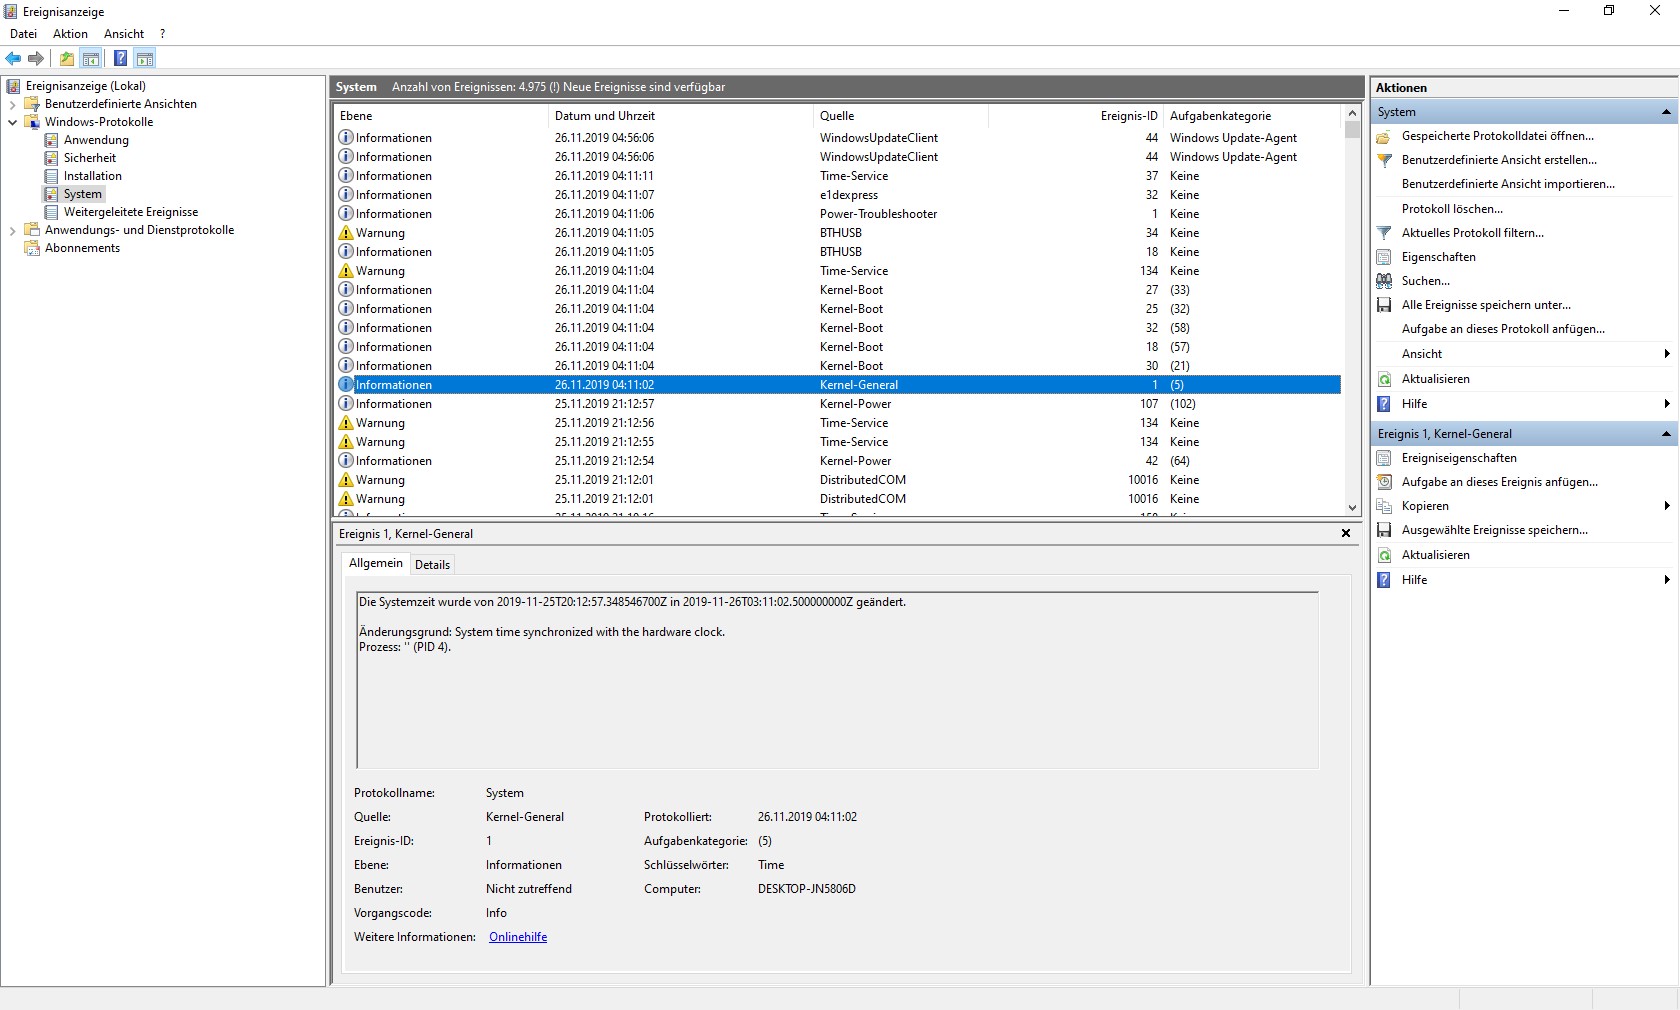The height and width of the screenshot is (1010, 1680).
Task: Click Aufgabe an dieses Protokoll anfügen...
Action: (x=1503, y=329)
